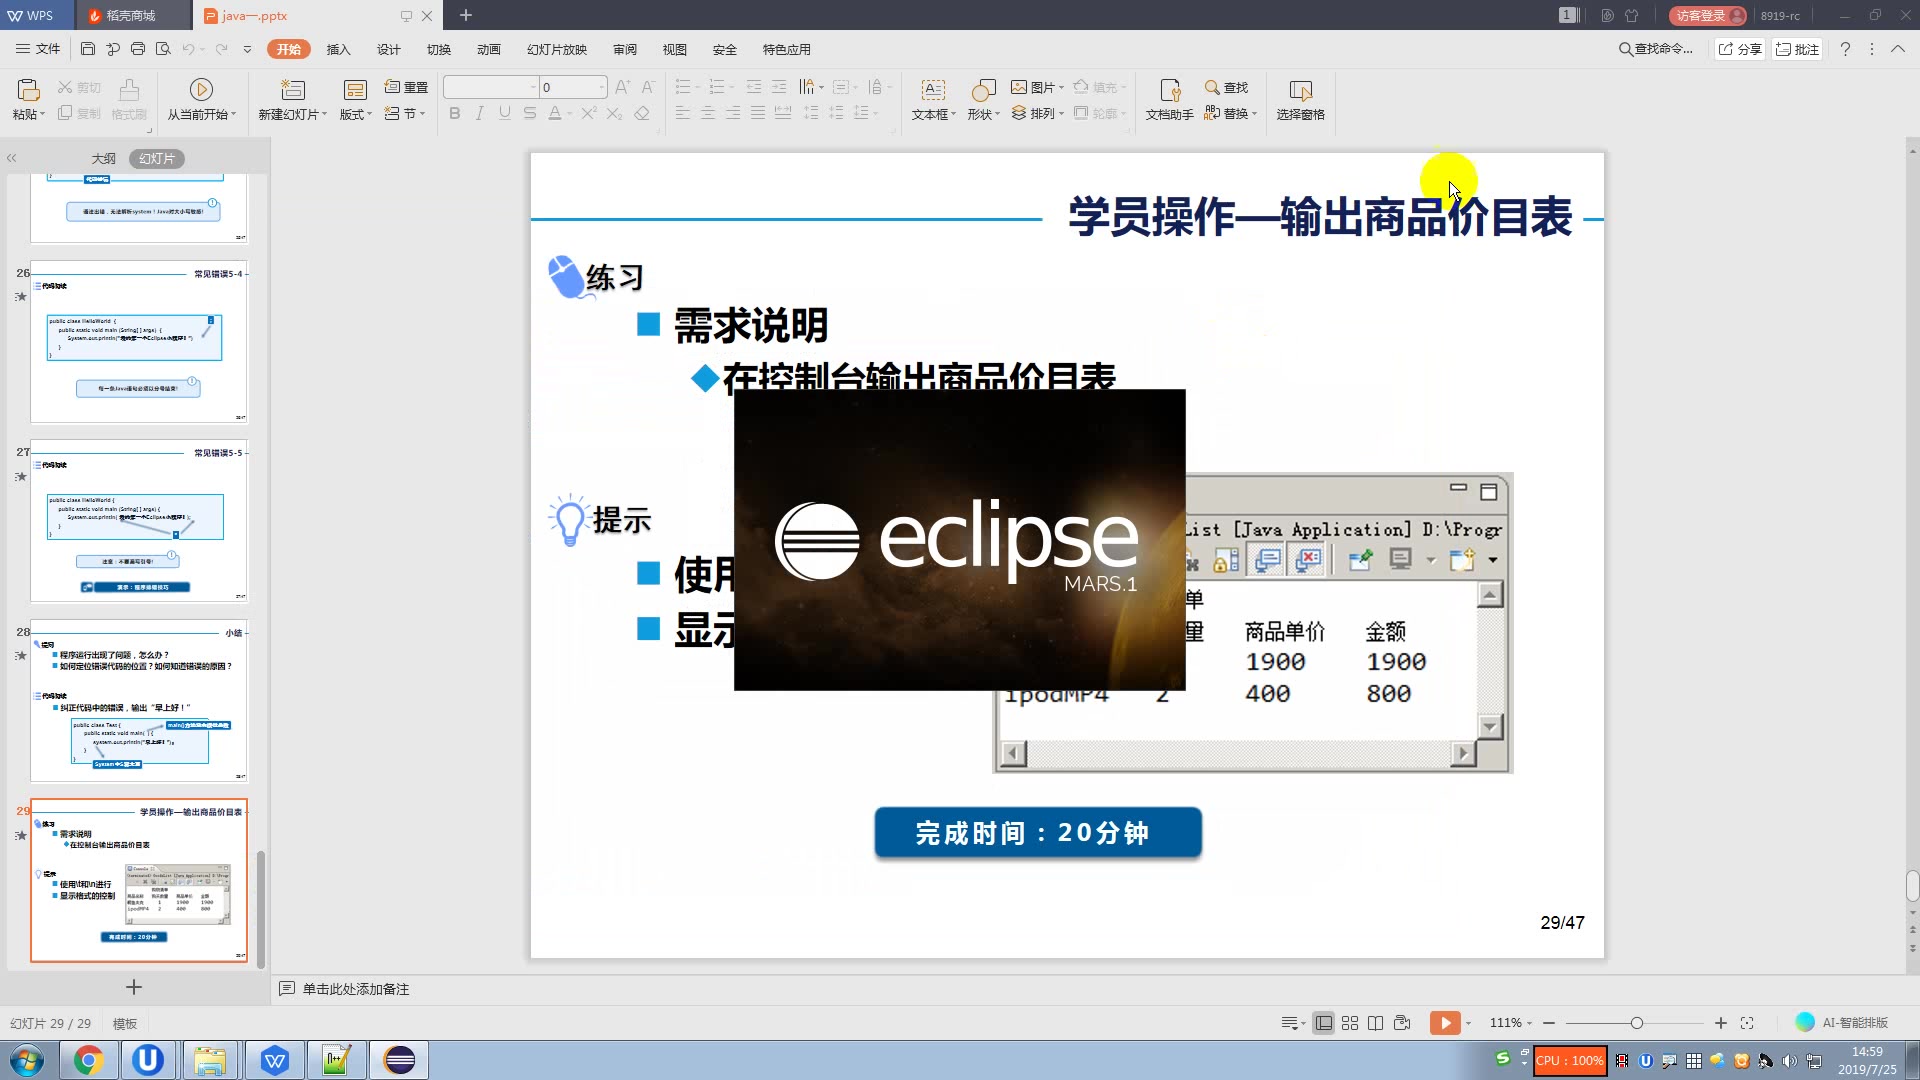This screenshot has width=1920, height=1080.
Task: Increase font size with A+ icon
Action: (x=622, y=87)
